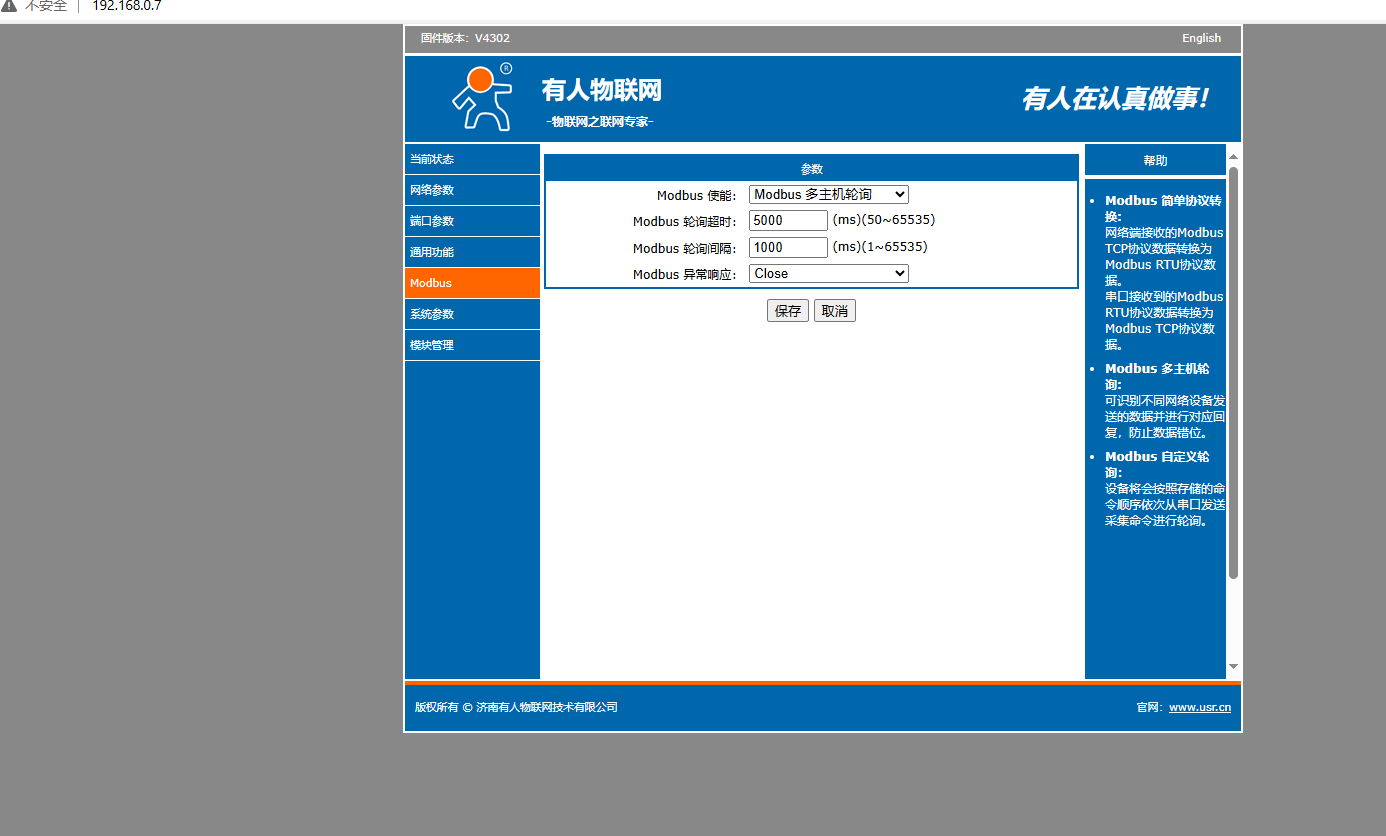
Task: Click the Modbus 简单协议转换 help heading
Action: point(1163,208)
